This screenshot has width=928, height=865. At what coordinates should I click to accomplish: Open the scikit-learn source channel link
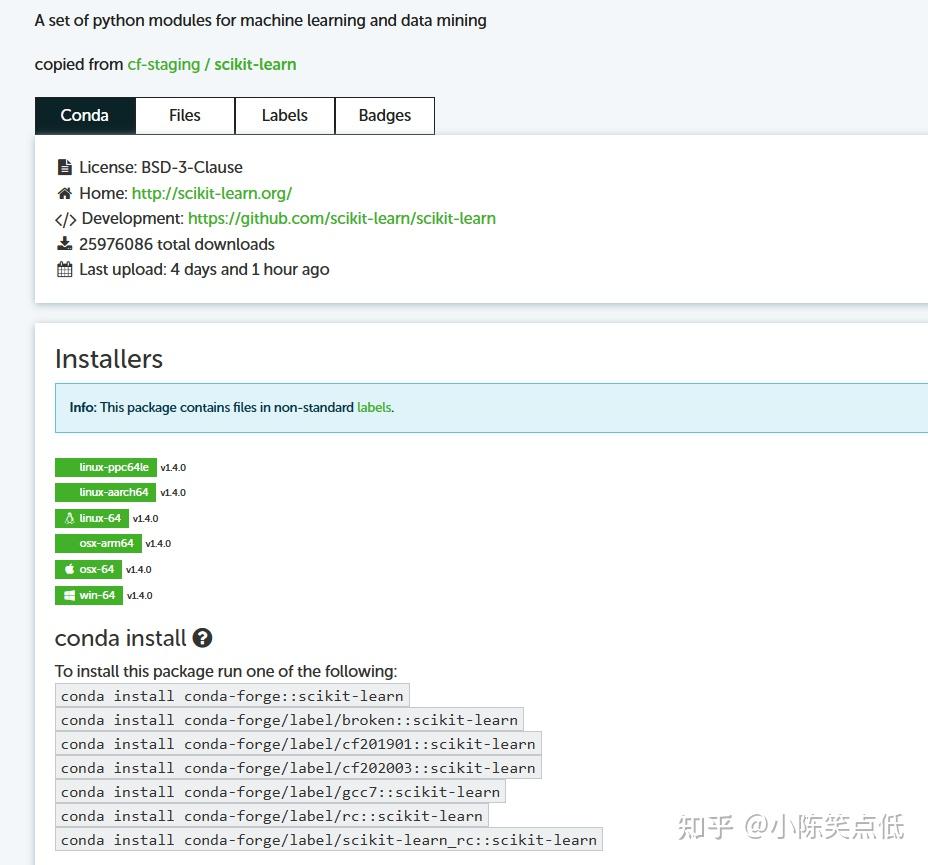tap(255, 64)
